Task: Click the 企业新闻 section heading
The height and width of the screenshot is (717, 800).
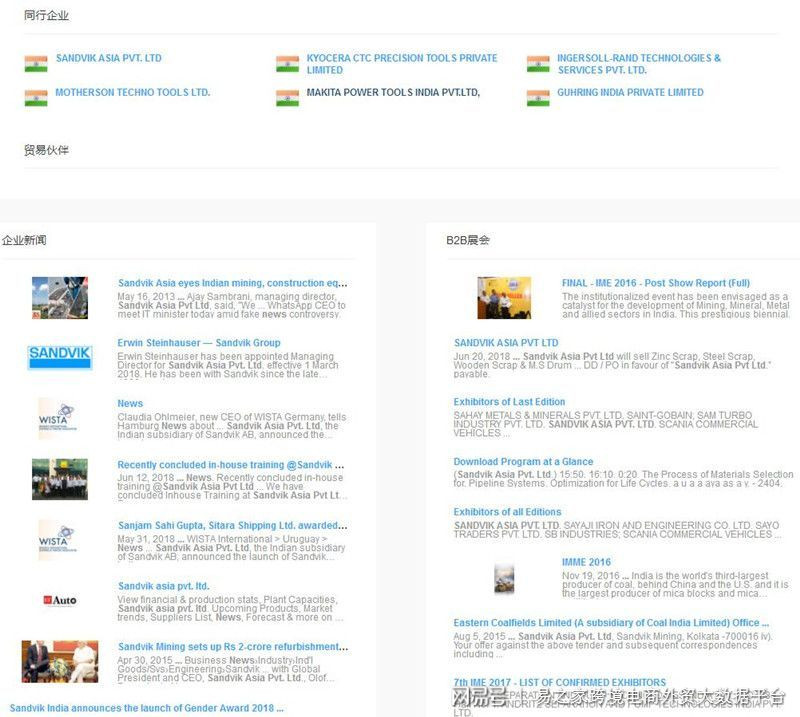Action: 23,240
